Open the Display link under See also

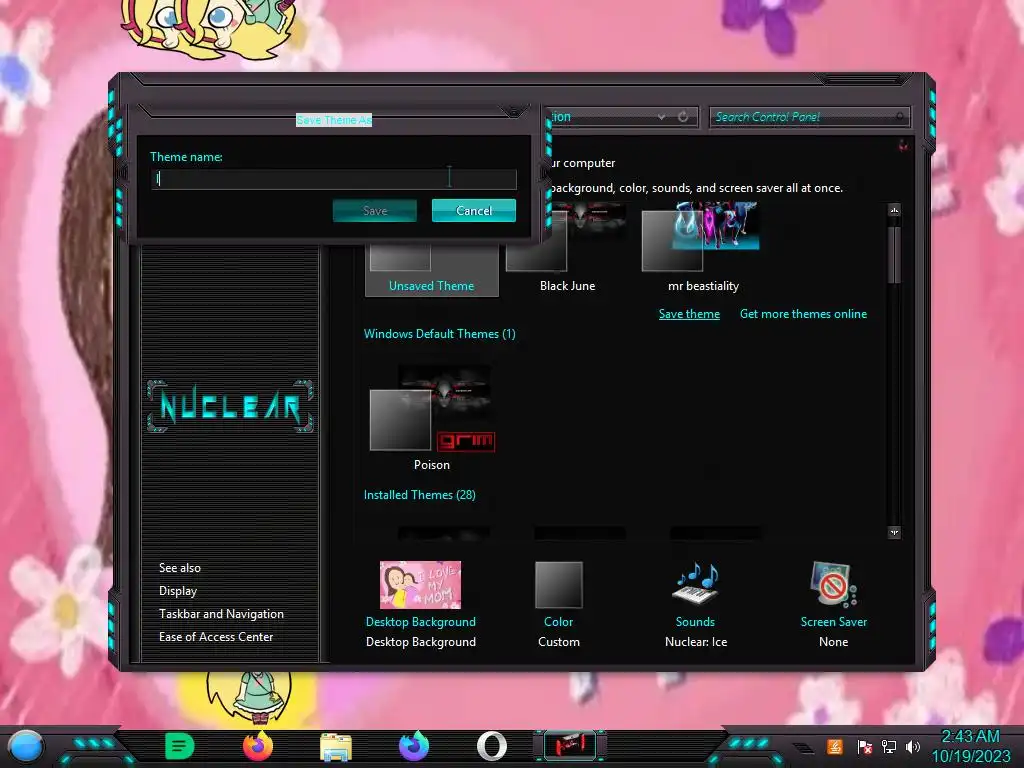coord(178,591)
